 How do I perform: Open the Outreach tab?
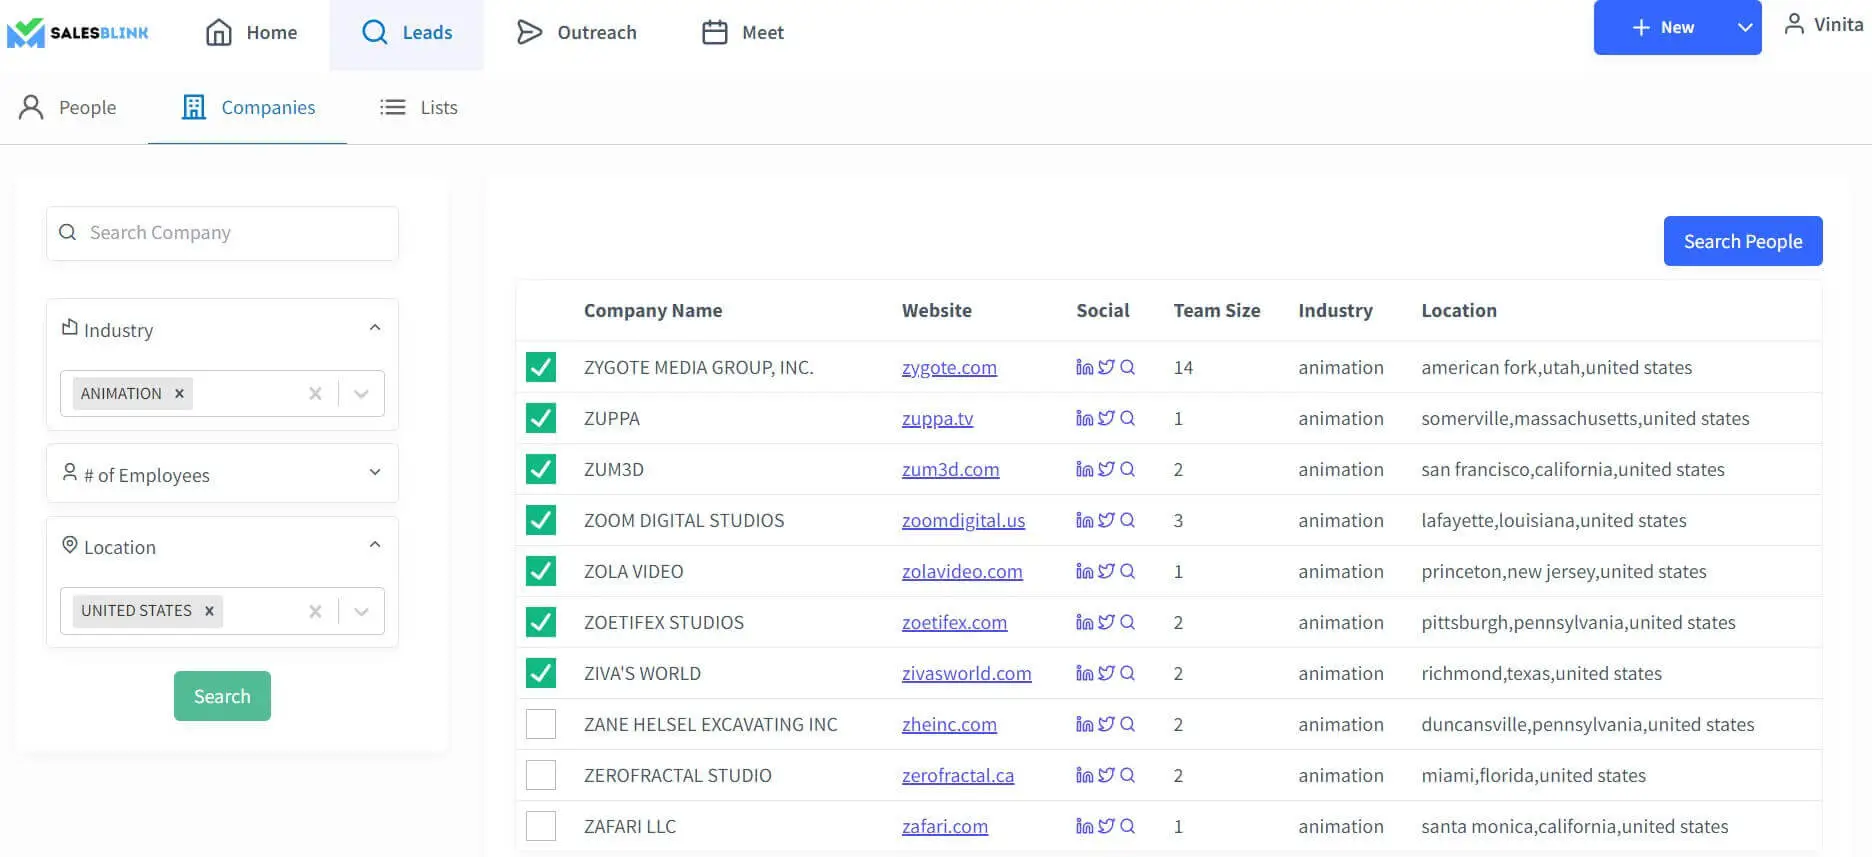[x=576, y=33]
